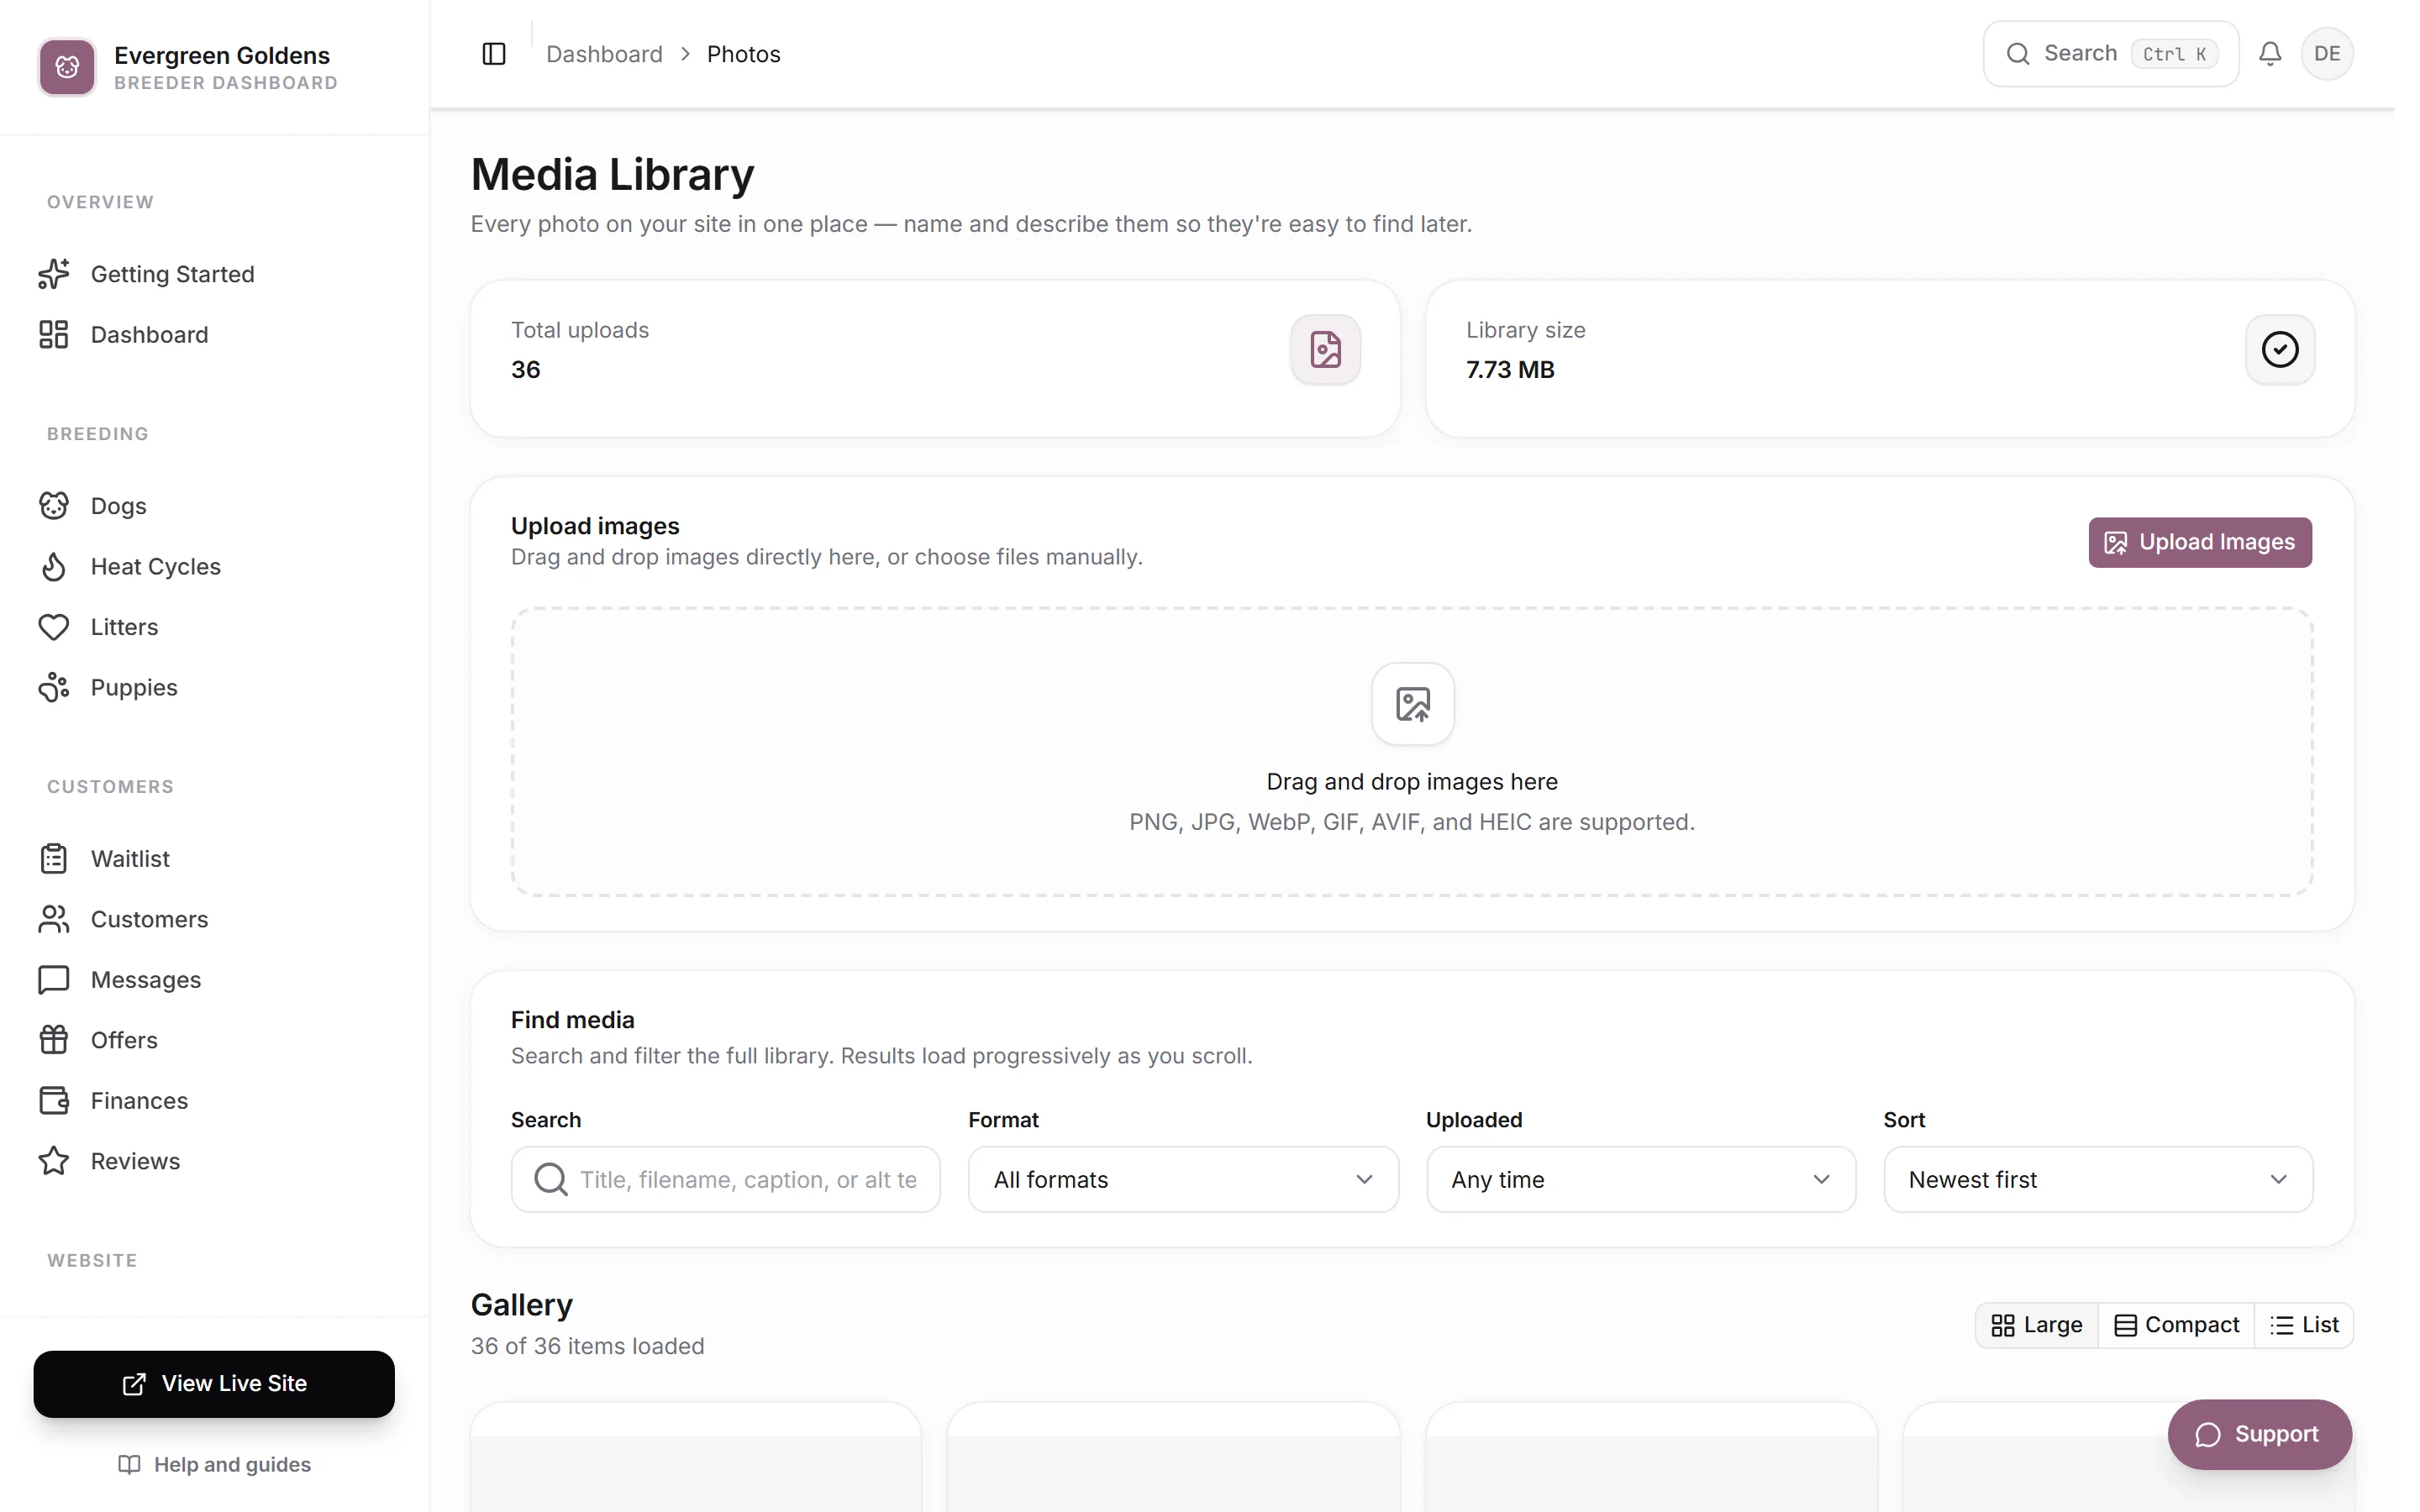Screen dimensions: 2420x1512
Task: Click the Puppies paw icon
Action: click(54, 687)
